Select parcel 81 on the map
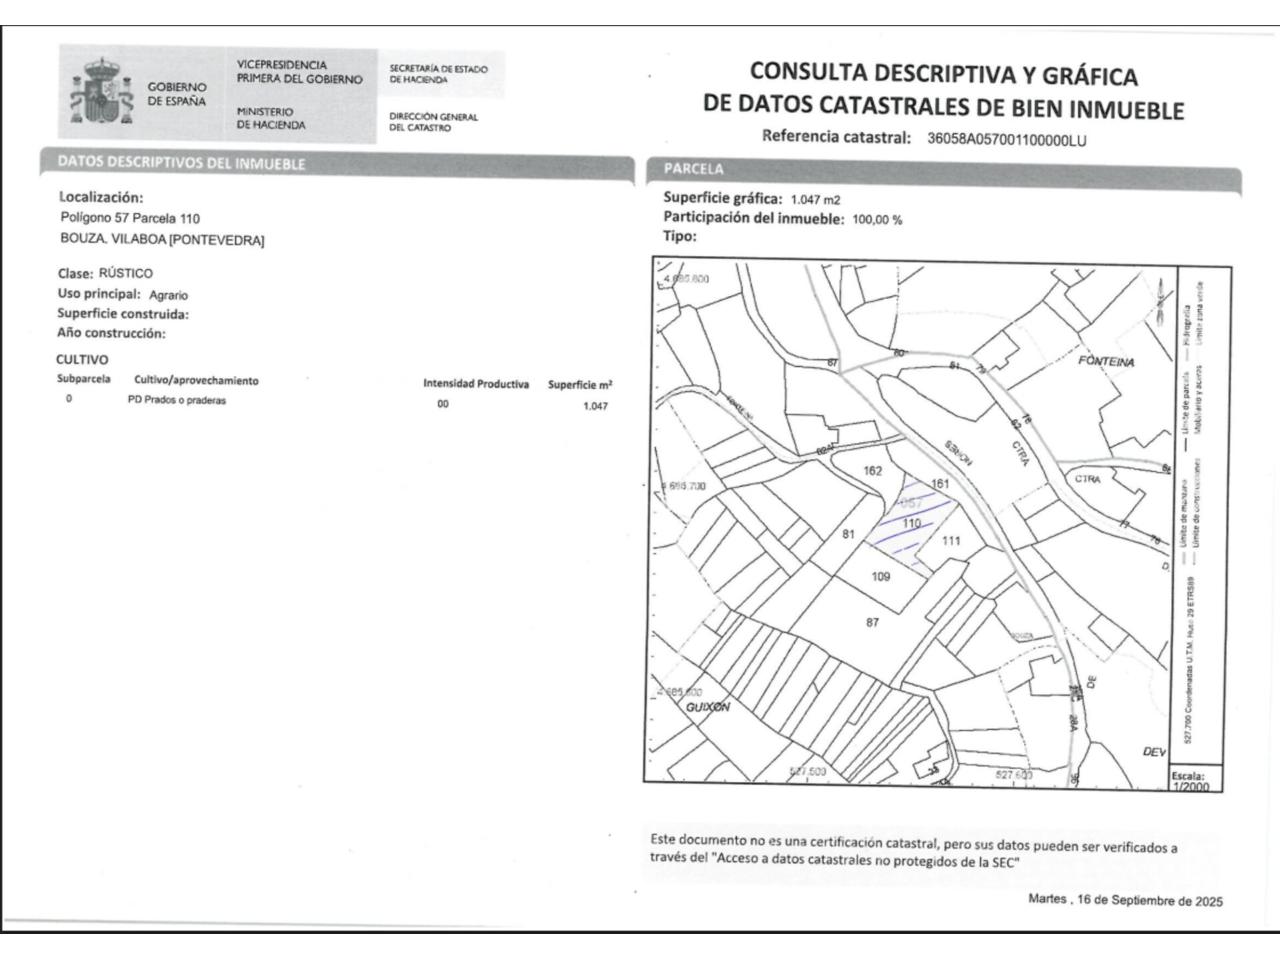The width and height of the screenshot is (1280, 960). click(848, 534)
